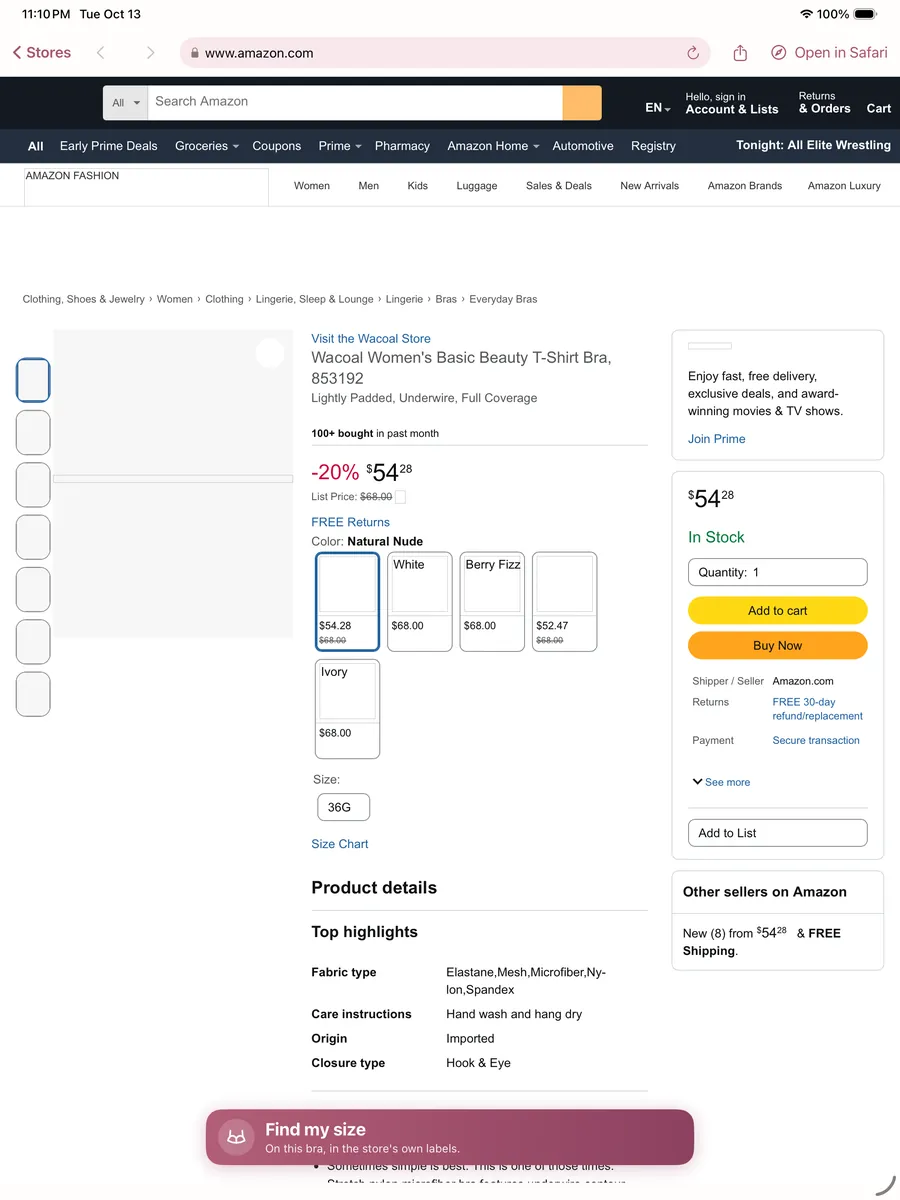This screenshot has height=1200, width=900.
Task: Choose the $52.47 color swatch
Action: 565,602
